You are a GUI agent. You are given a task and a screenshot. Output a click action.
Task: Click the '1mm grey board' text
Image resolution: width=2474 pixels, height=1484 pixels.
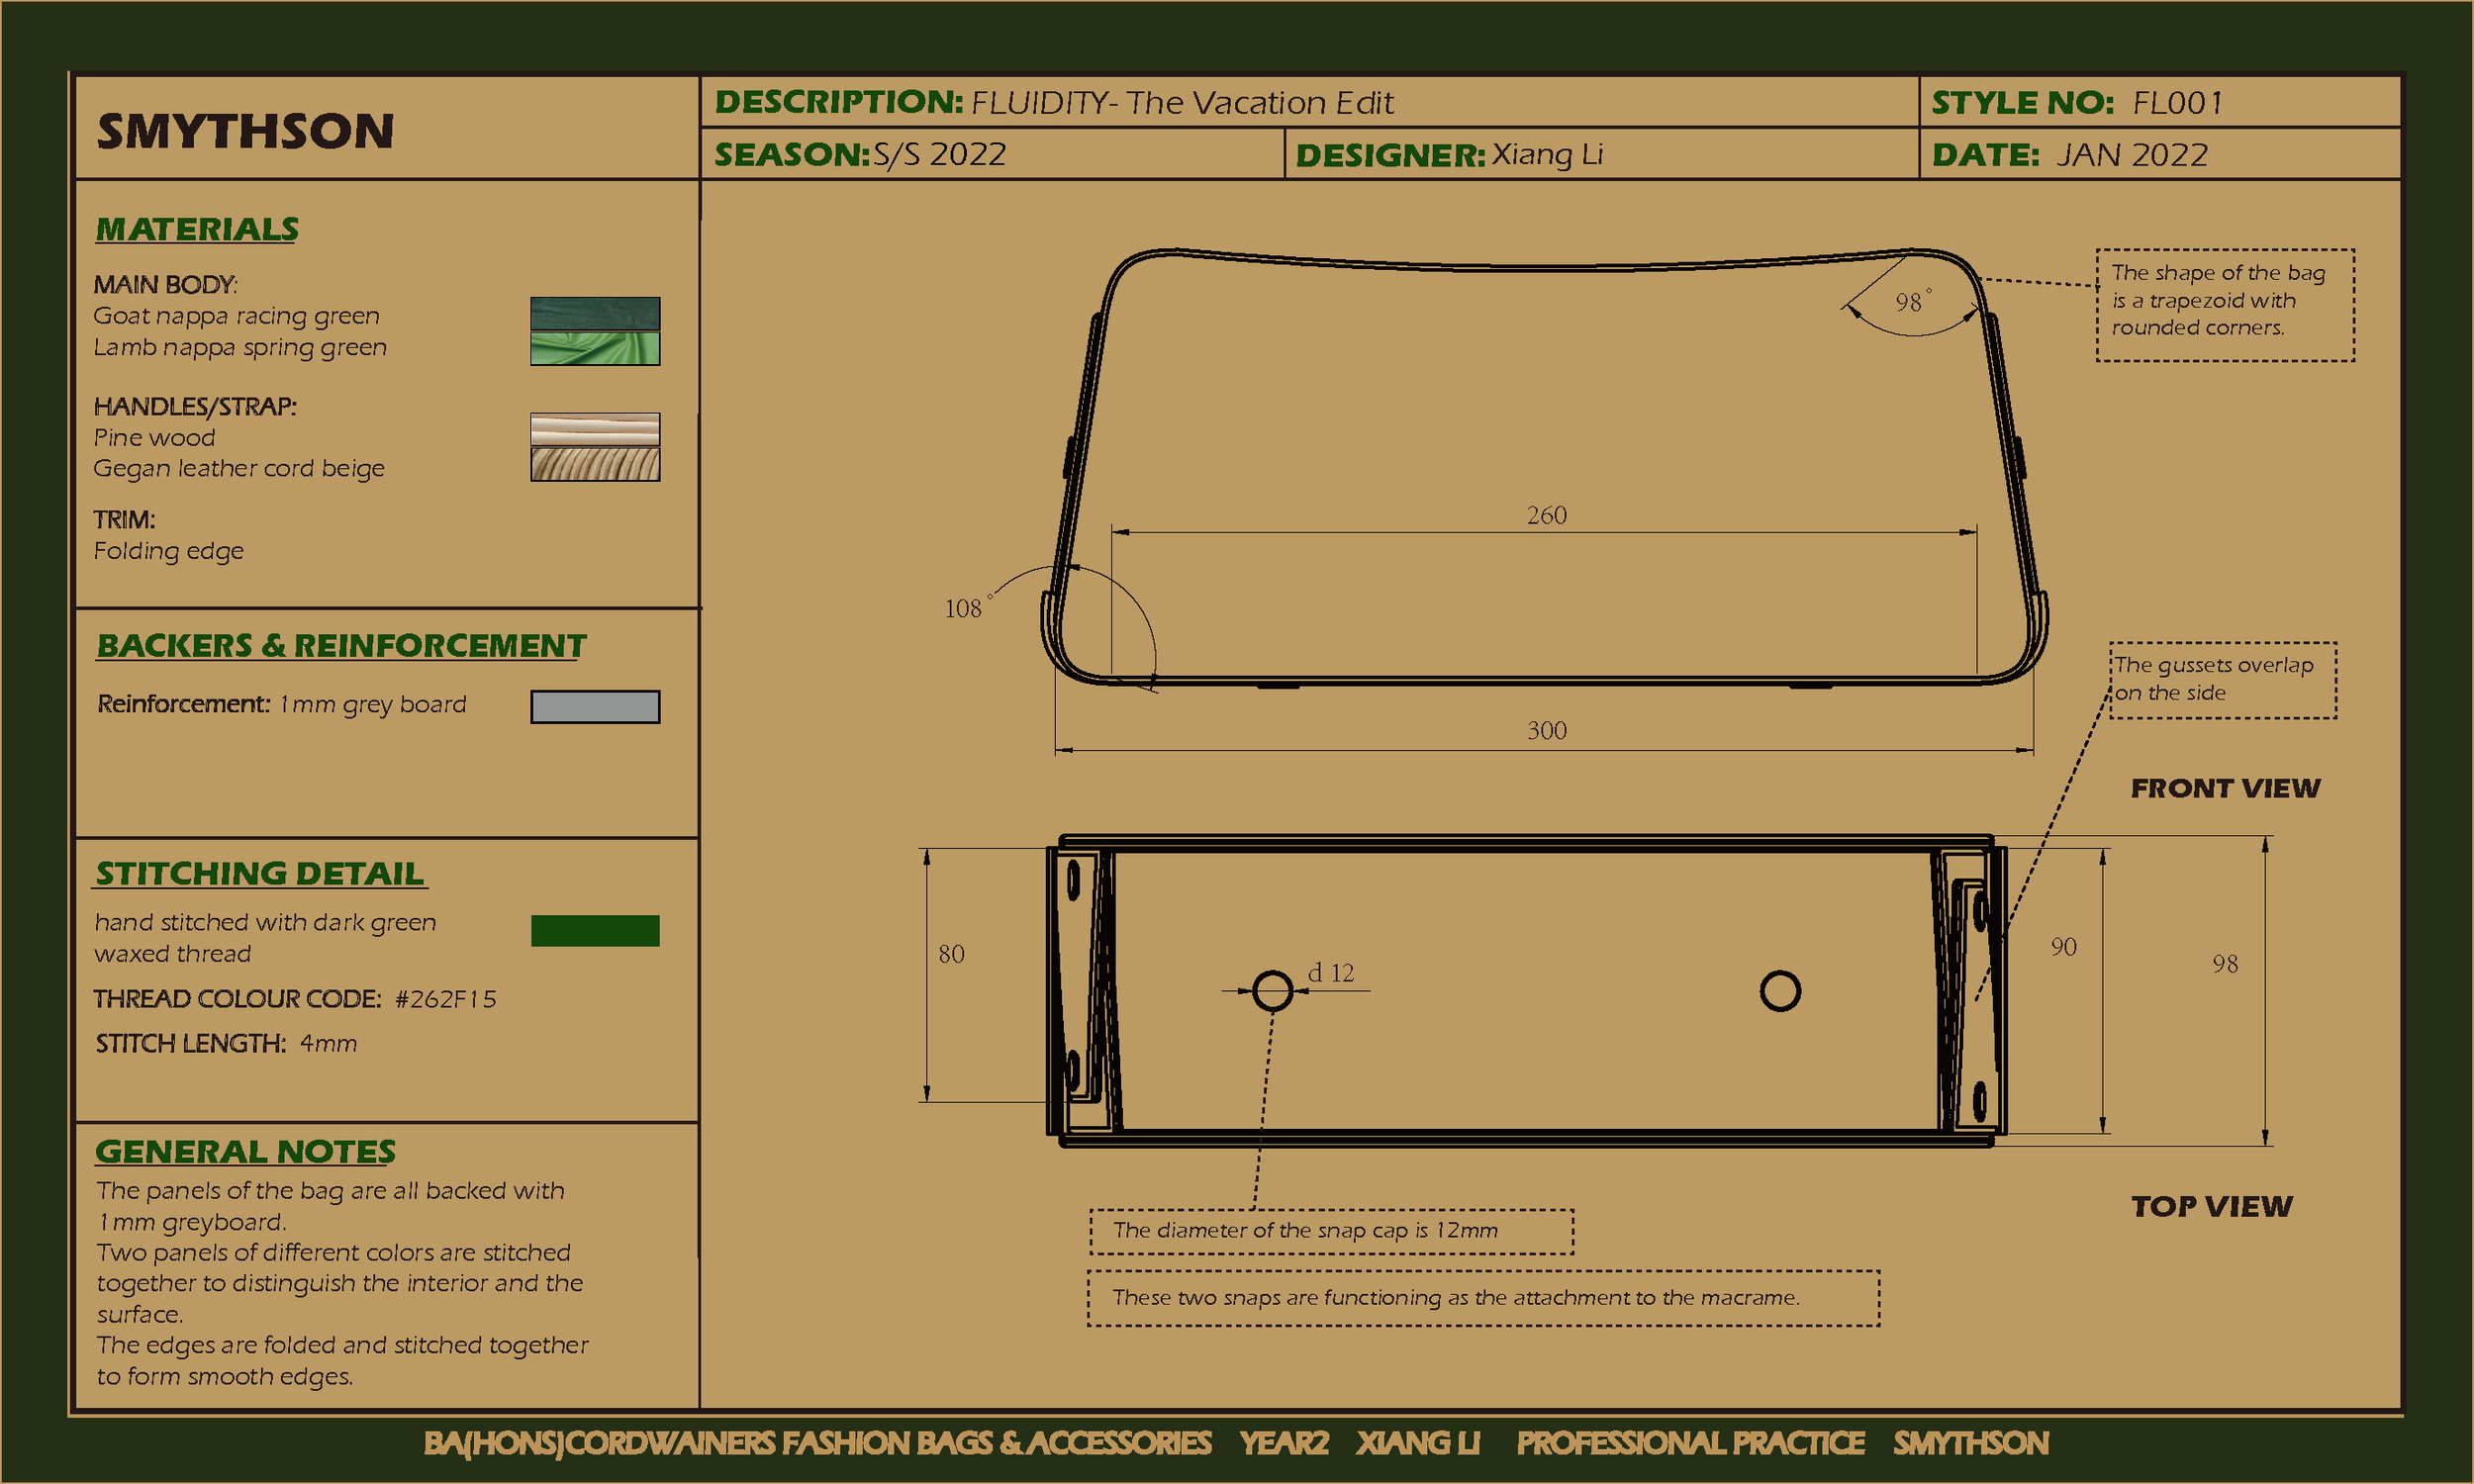[373, 704]
